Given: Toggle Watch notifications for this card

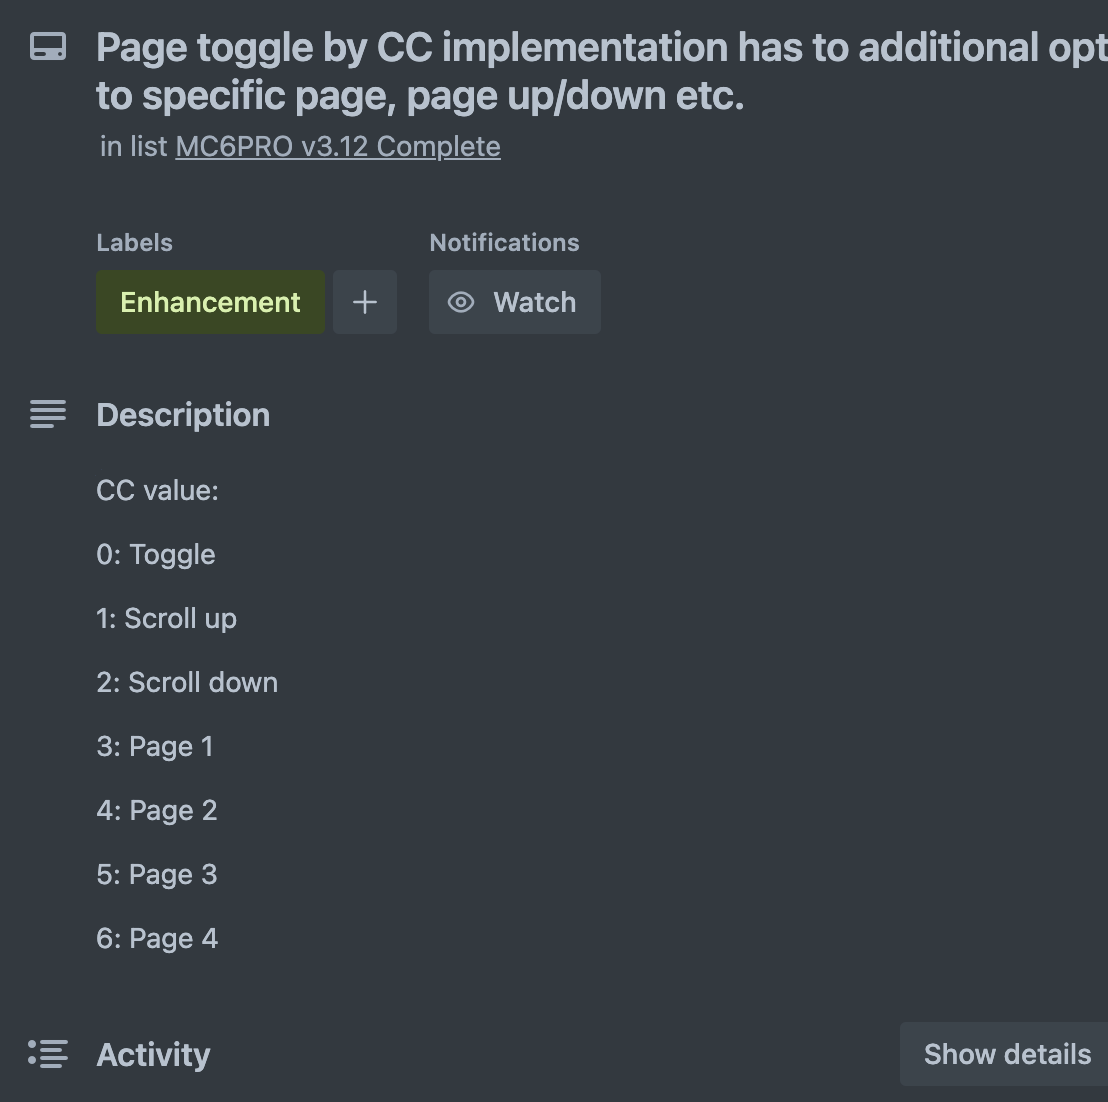Looking at the screenshot, I should (x=515, y=302).
